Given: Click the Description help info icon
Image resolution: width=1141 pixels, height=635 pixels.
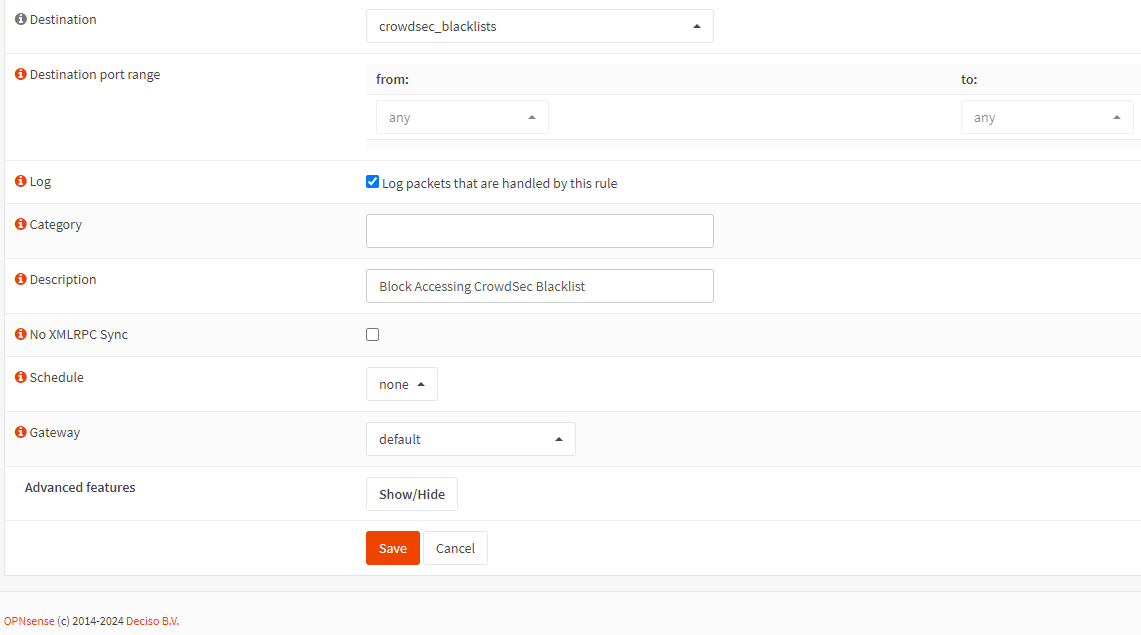Looking at the screenshot, I should 18,279.
